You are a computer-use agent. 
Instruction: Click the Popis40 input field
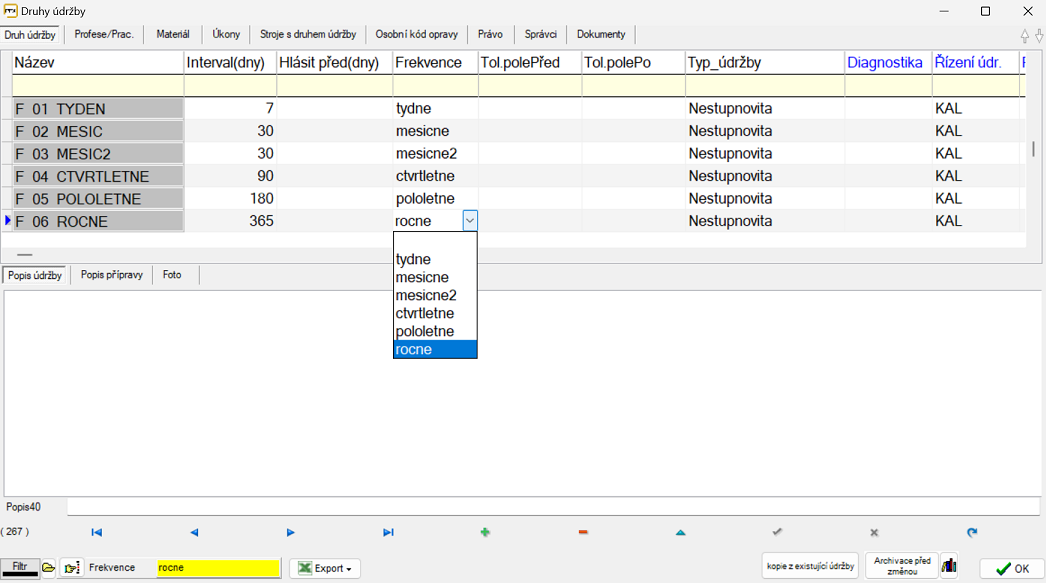pos(553,508)
